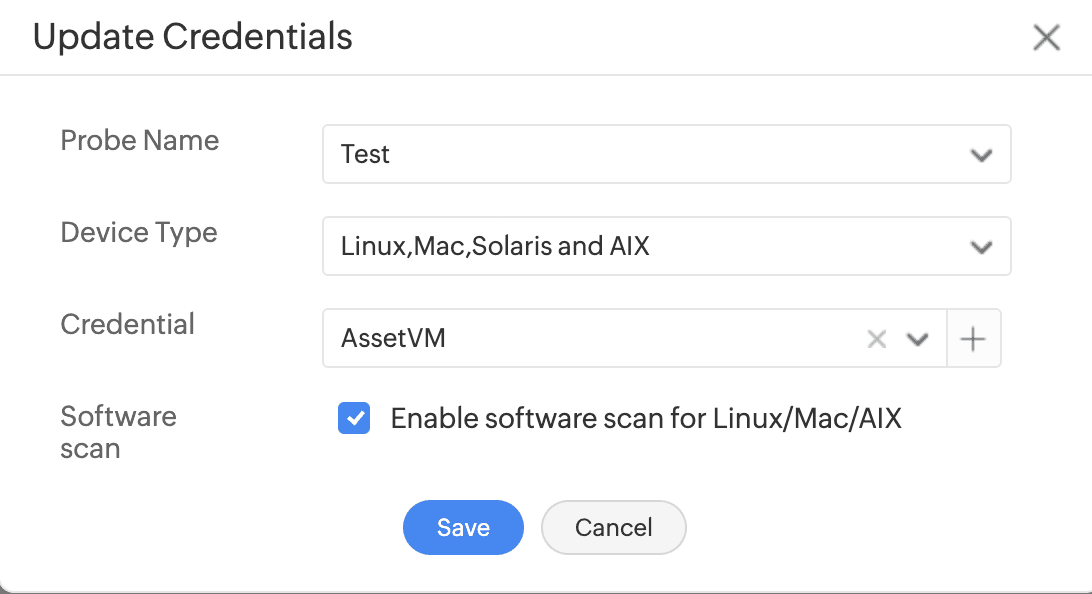Open the Credential dropdown chevron

[917, 339]
